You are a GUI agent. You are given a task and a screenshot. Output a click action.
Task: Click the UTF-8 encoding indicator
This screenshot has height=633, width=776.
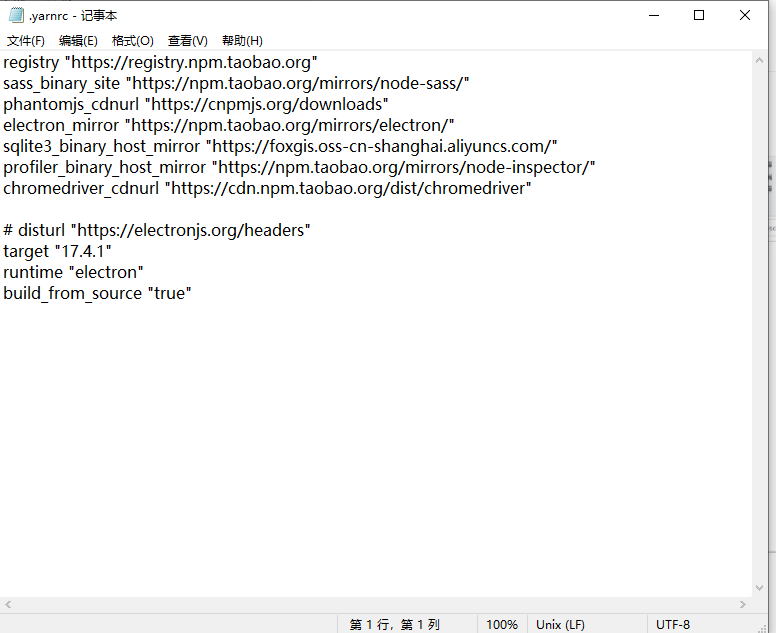coord(672,624)
